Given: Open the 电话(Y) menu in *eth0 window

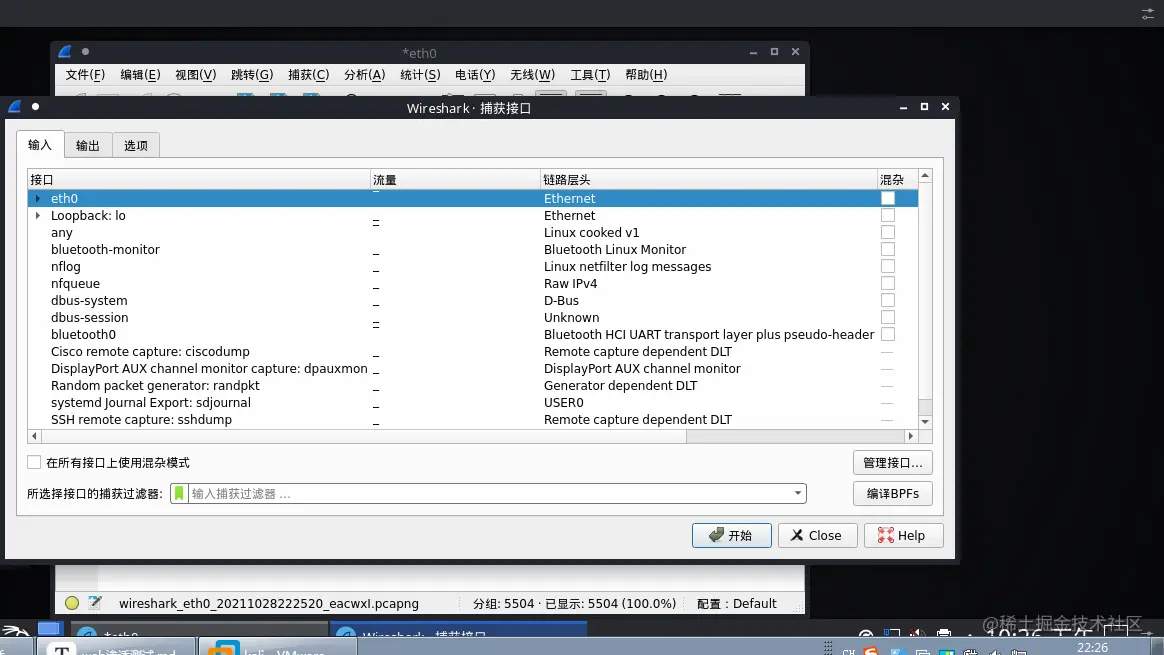Looking at the screenshot, I should pos(475,74).
